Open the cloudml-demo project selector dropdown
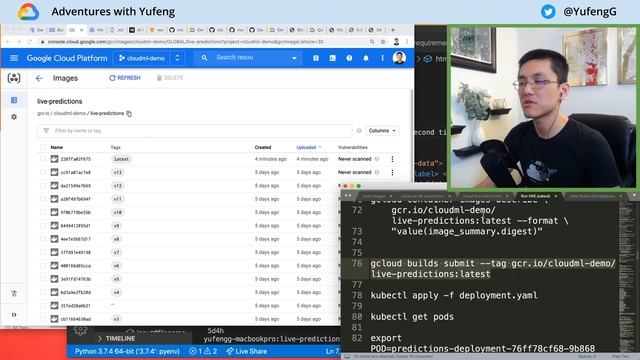Screen dimensions: 640x360 point(149,58)
